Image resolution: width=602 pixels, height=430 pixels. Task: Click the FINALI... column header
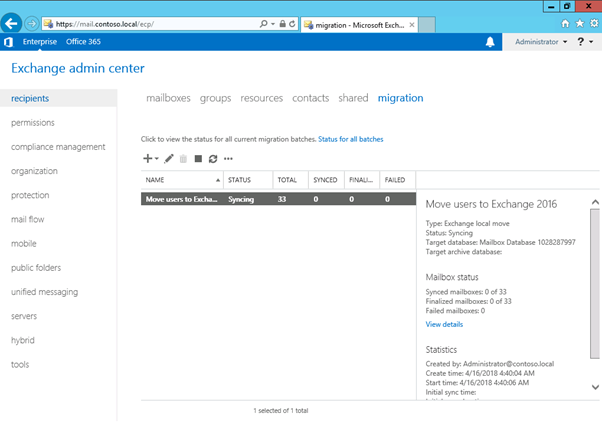coord(362,180)
